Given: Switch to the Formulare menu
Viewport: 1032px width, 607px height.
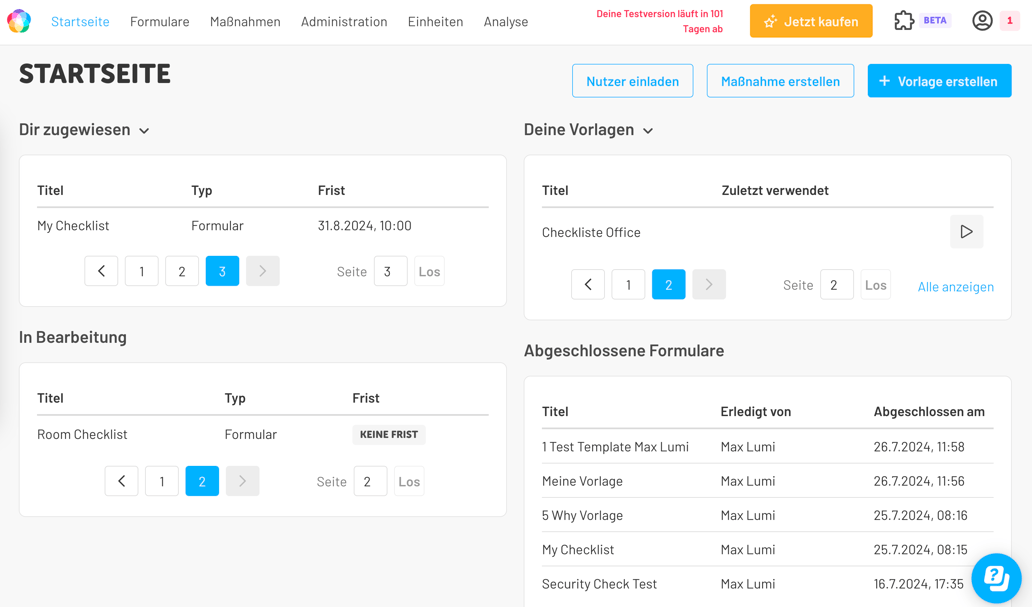Looking at the screenshot, I should (159, 20).
